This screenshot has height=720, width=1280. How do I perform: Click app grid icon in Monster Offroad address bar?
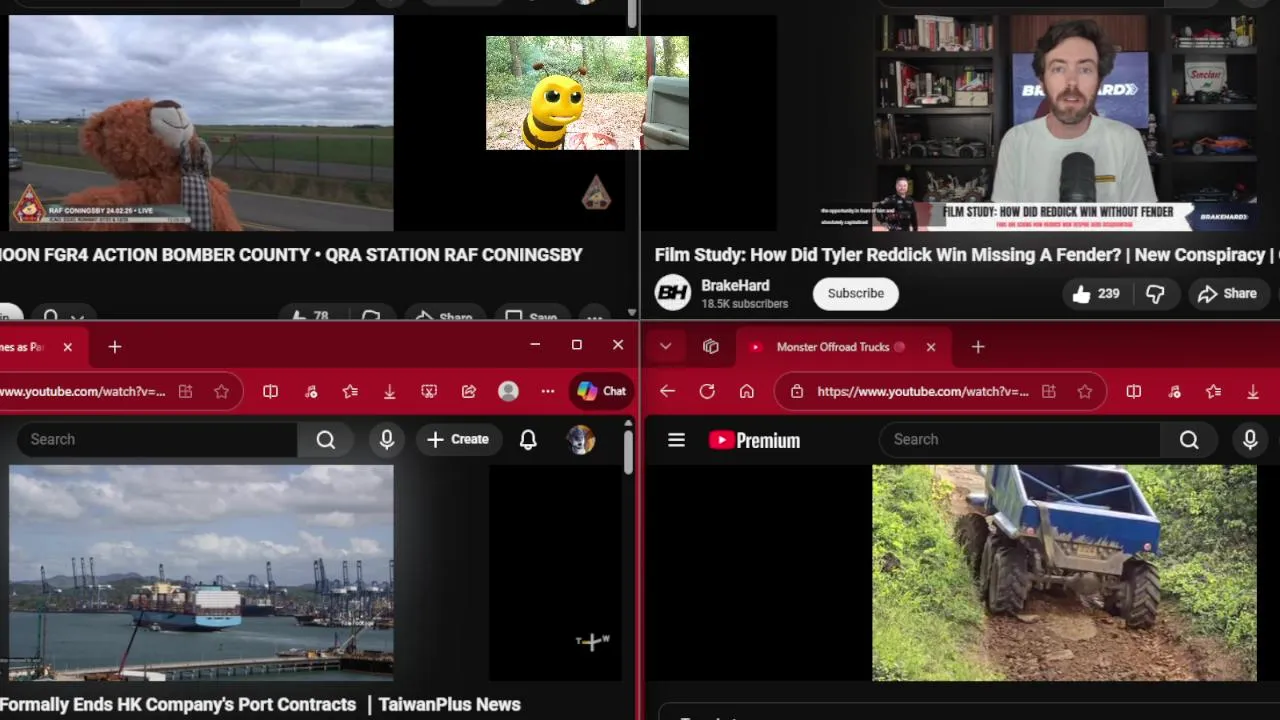[x=1048, y=392]
